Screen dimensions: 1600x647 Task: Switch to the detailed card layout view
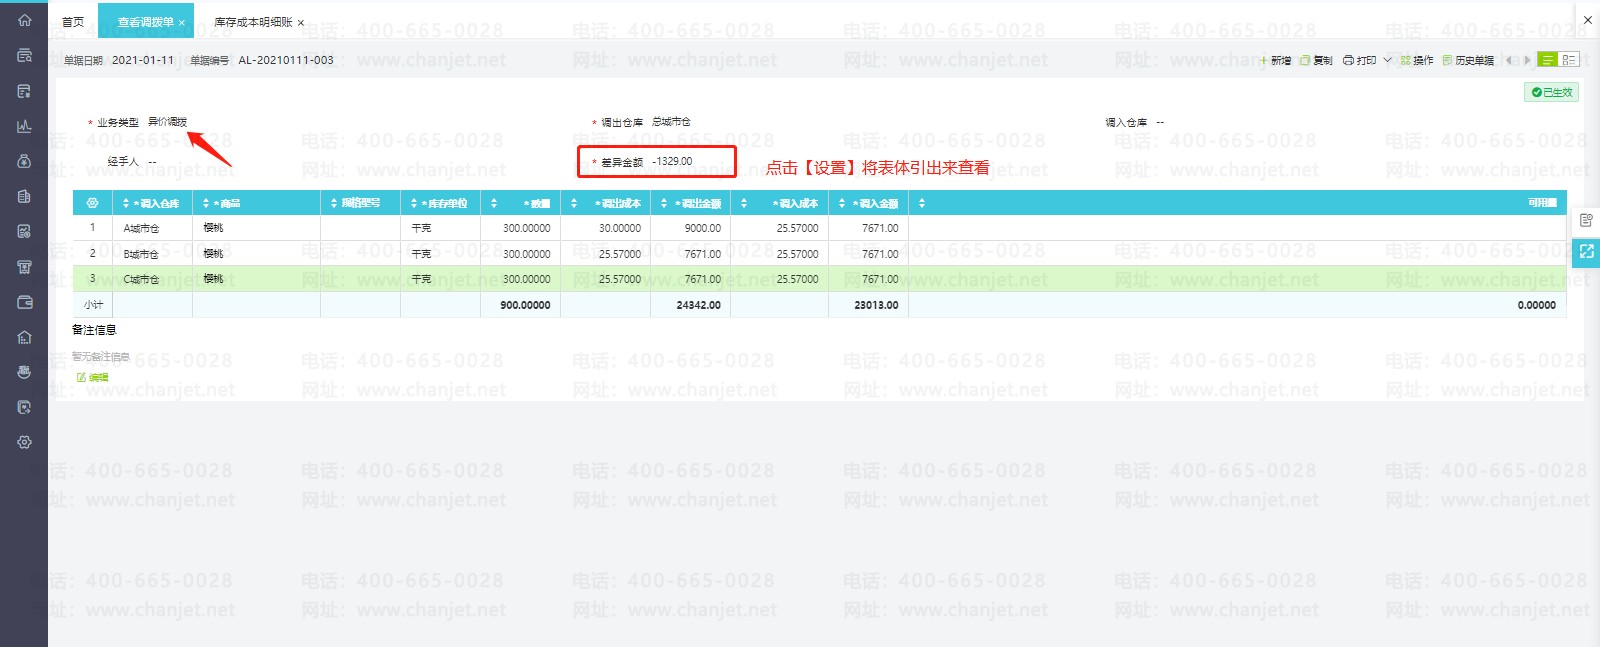coord(1569,60)
